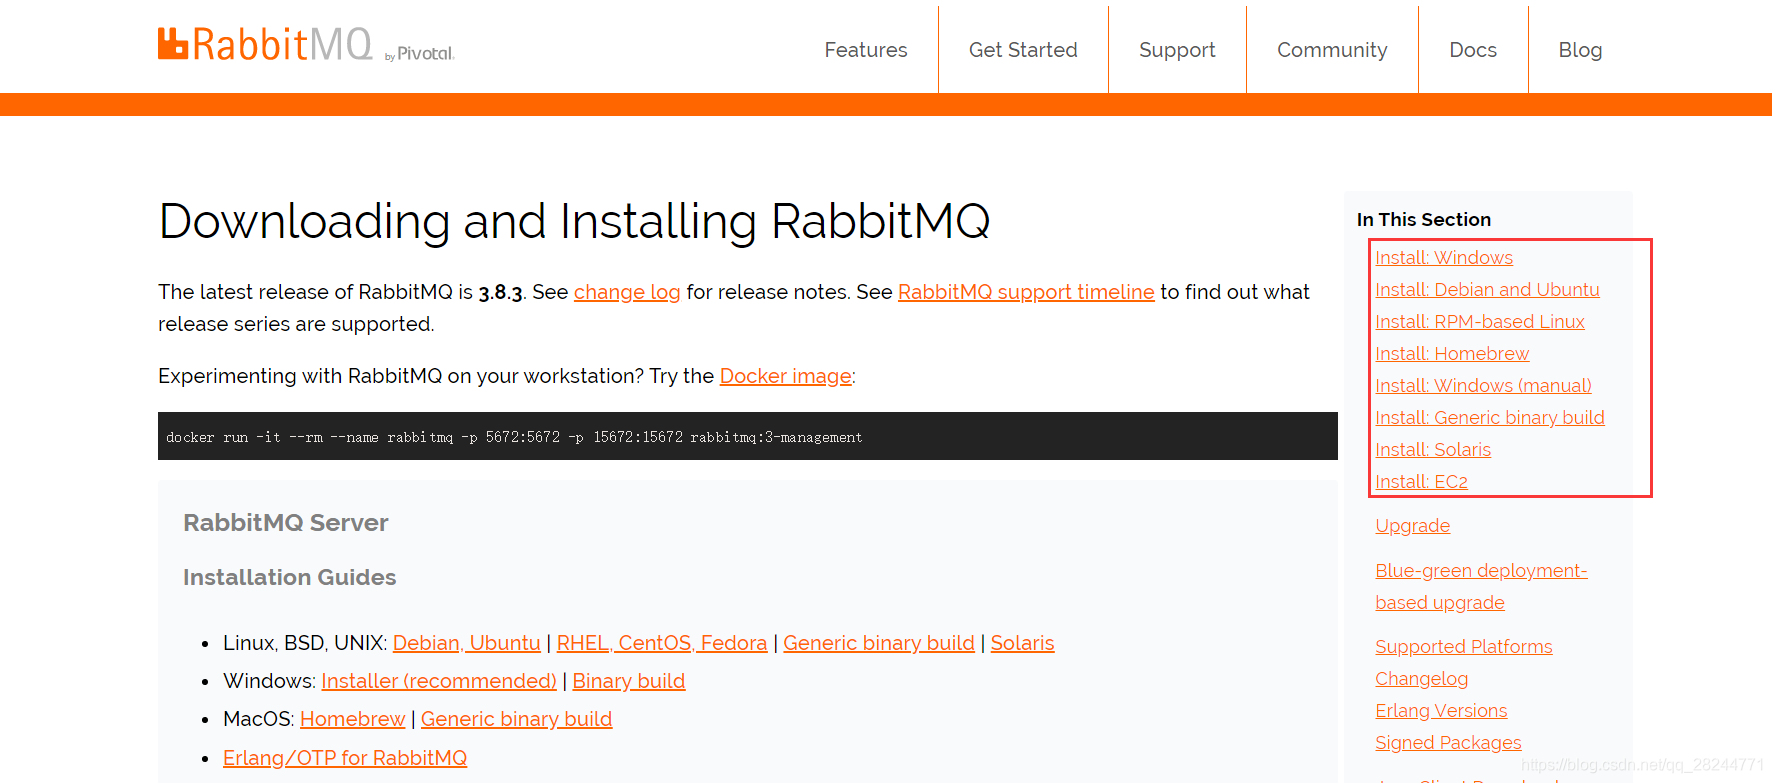Open the Solaris guide in Linux row
1772x783 pixels.
tap(1022, 643)
